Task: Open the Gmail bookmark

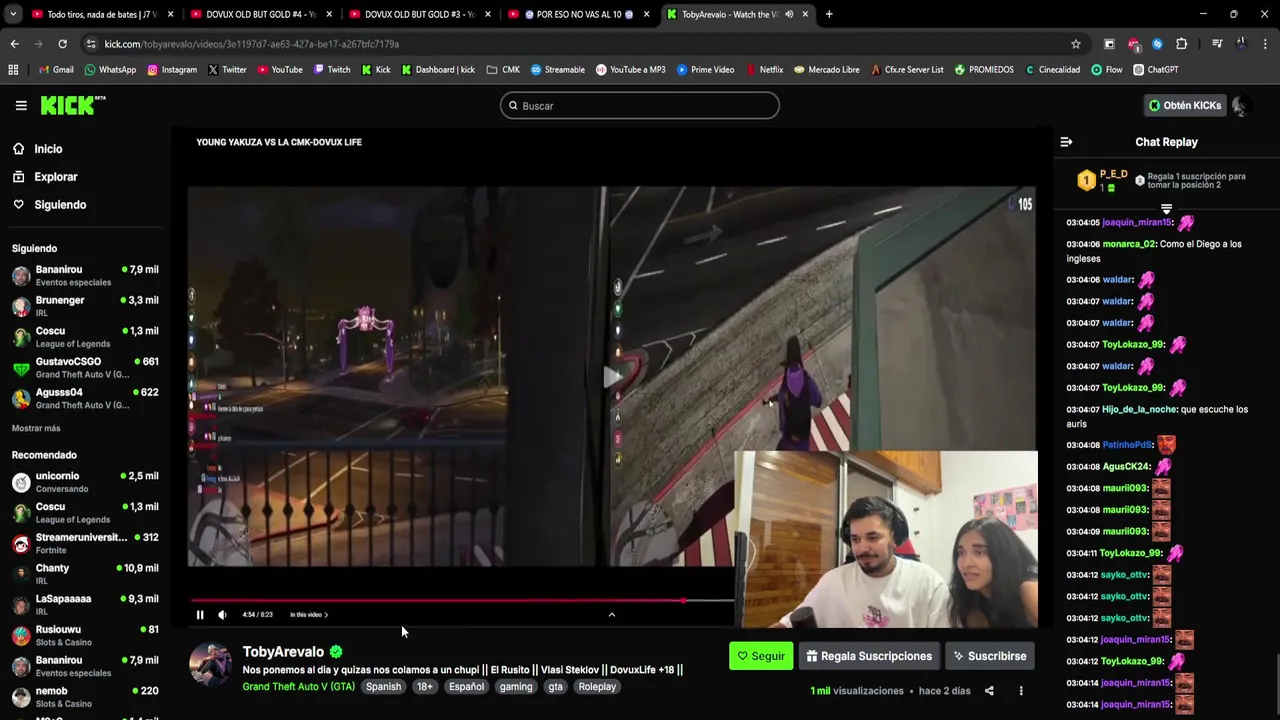Action: point(56,70)
